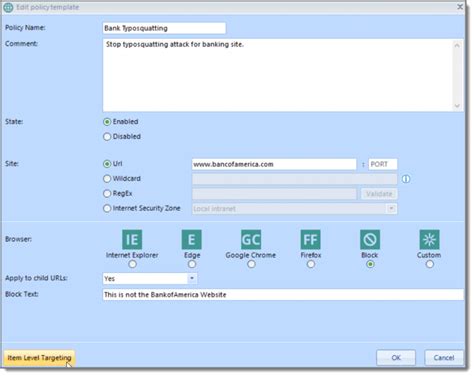Click the Edge browser icon
The width and height of the screenshot is (474, 376).
click(x=191, y=239)
